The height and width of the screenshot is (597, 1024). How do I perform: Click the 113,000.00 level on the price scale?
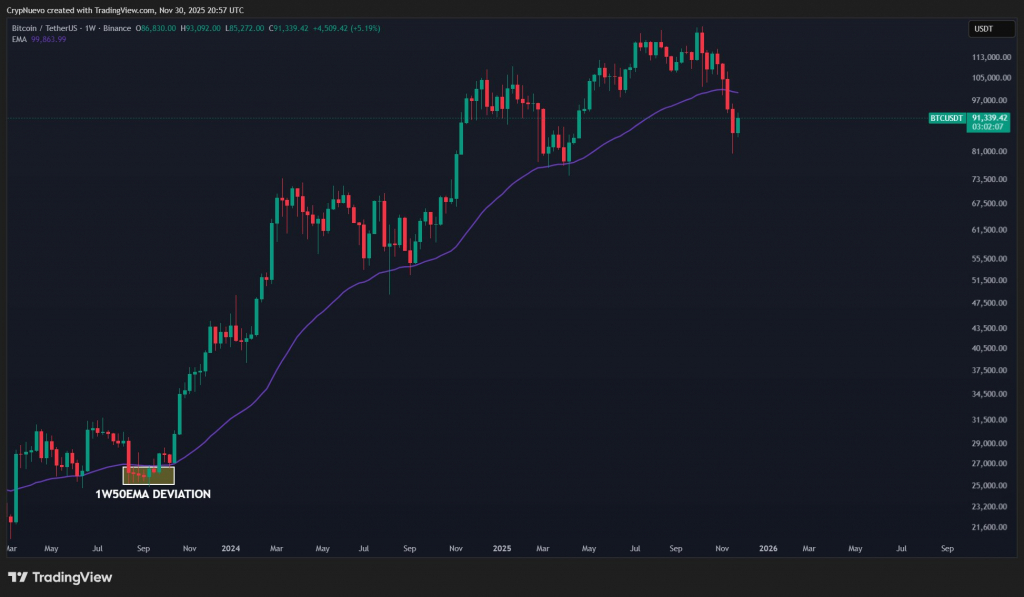click(990, 57)
